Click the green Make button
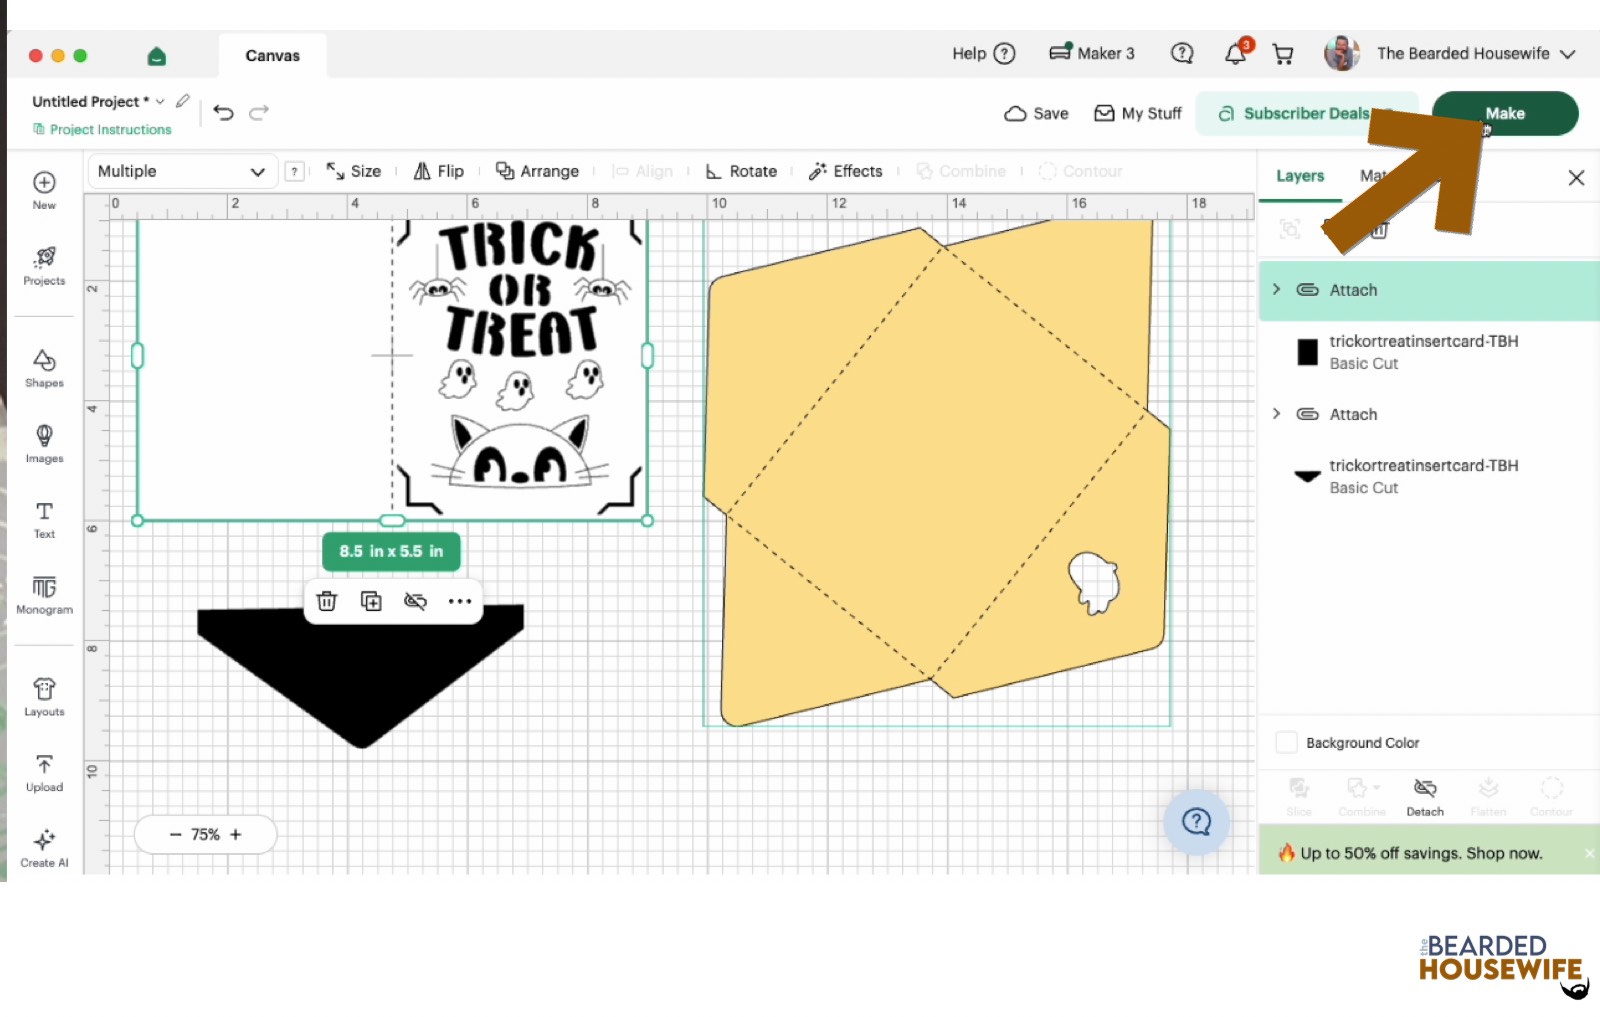This screenshot has width=1600, height=1017. click(x=1505, y=113)
